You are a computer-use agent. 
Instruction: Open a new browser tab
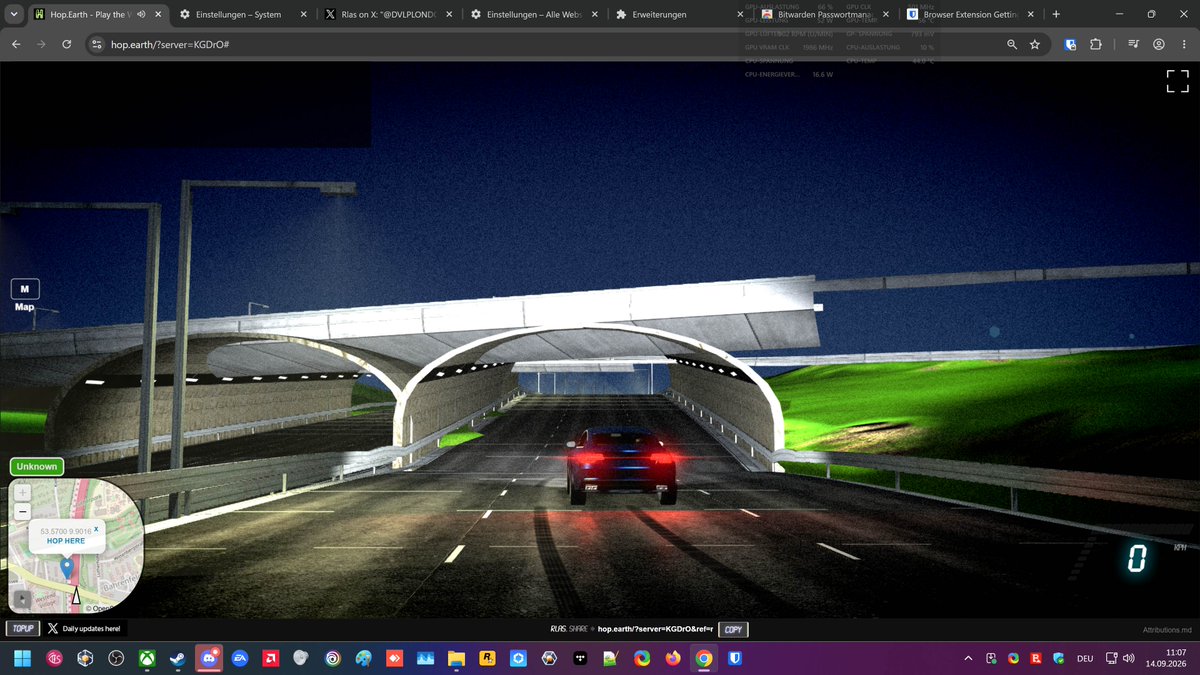[1056, 15]
